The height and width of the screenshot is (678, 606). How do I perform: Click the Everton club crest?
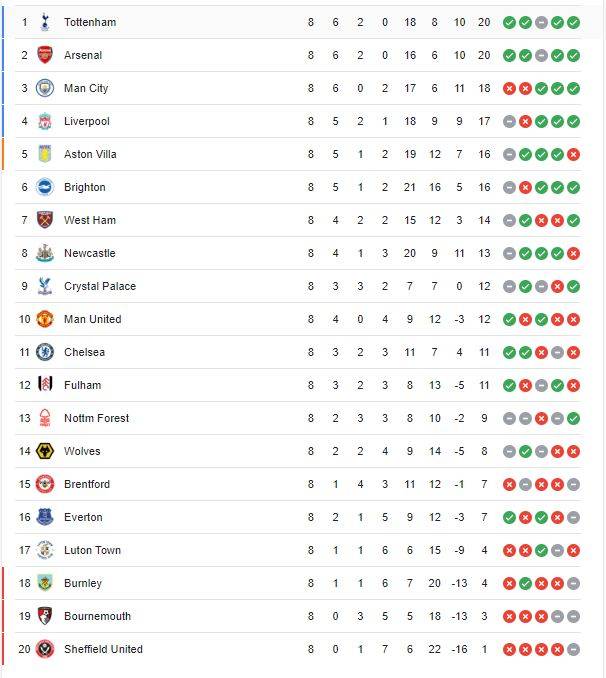[x=44, y=517]
